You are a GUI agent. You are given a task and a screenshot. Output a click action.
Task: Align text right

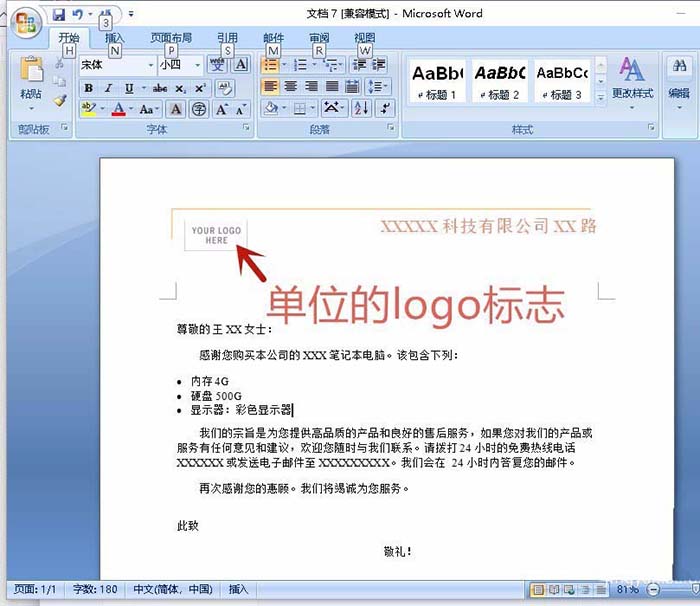coord(311,86)
